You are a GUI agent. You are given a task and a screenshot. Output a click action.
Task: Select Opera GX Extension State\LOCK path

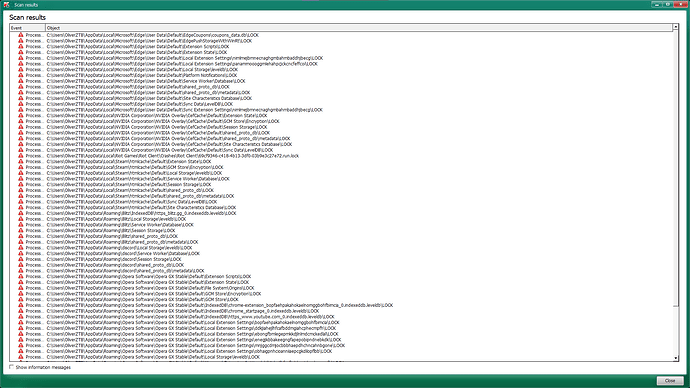click(x=148, y=282)
